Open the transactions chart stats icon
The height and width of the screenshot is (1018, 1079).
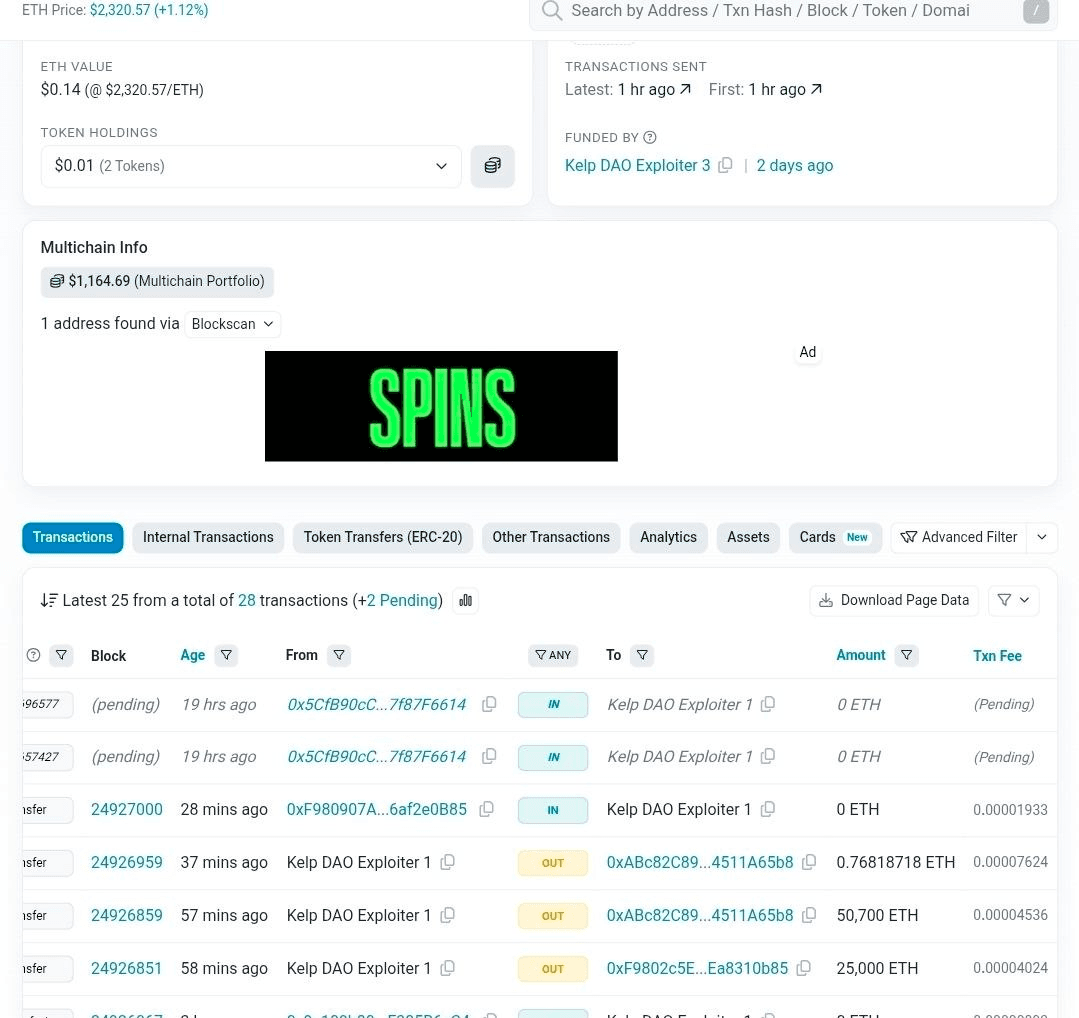coord(464,600)
